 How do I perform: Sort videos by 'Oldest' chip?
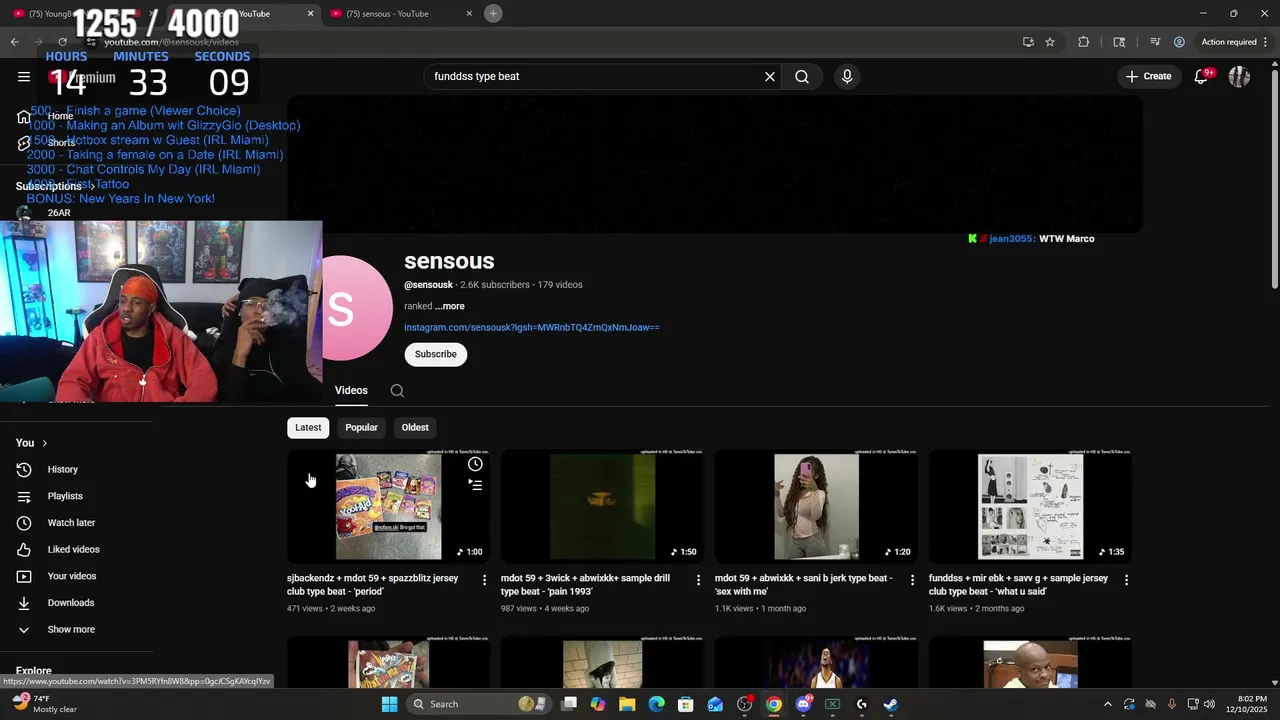(x=415, y=427)
